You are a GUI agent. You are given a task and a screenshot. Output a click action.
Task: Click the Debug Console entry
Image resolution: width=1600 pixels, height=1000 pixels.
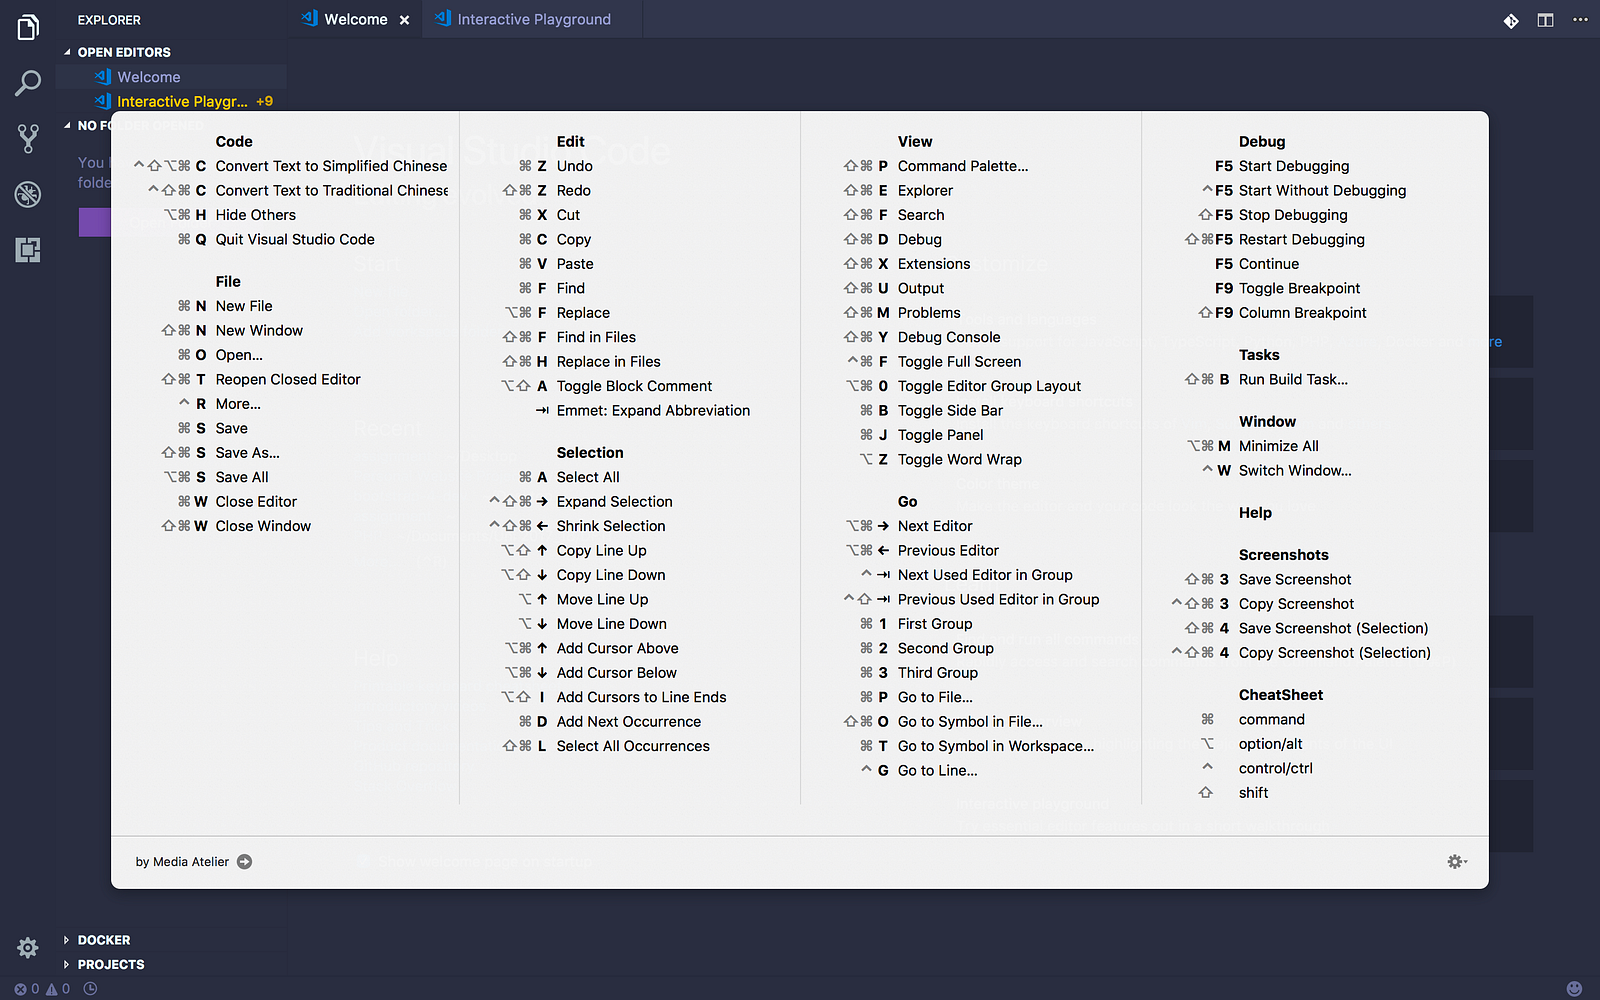(x=949, y=337)
